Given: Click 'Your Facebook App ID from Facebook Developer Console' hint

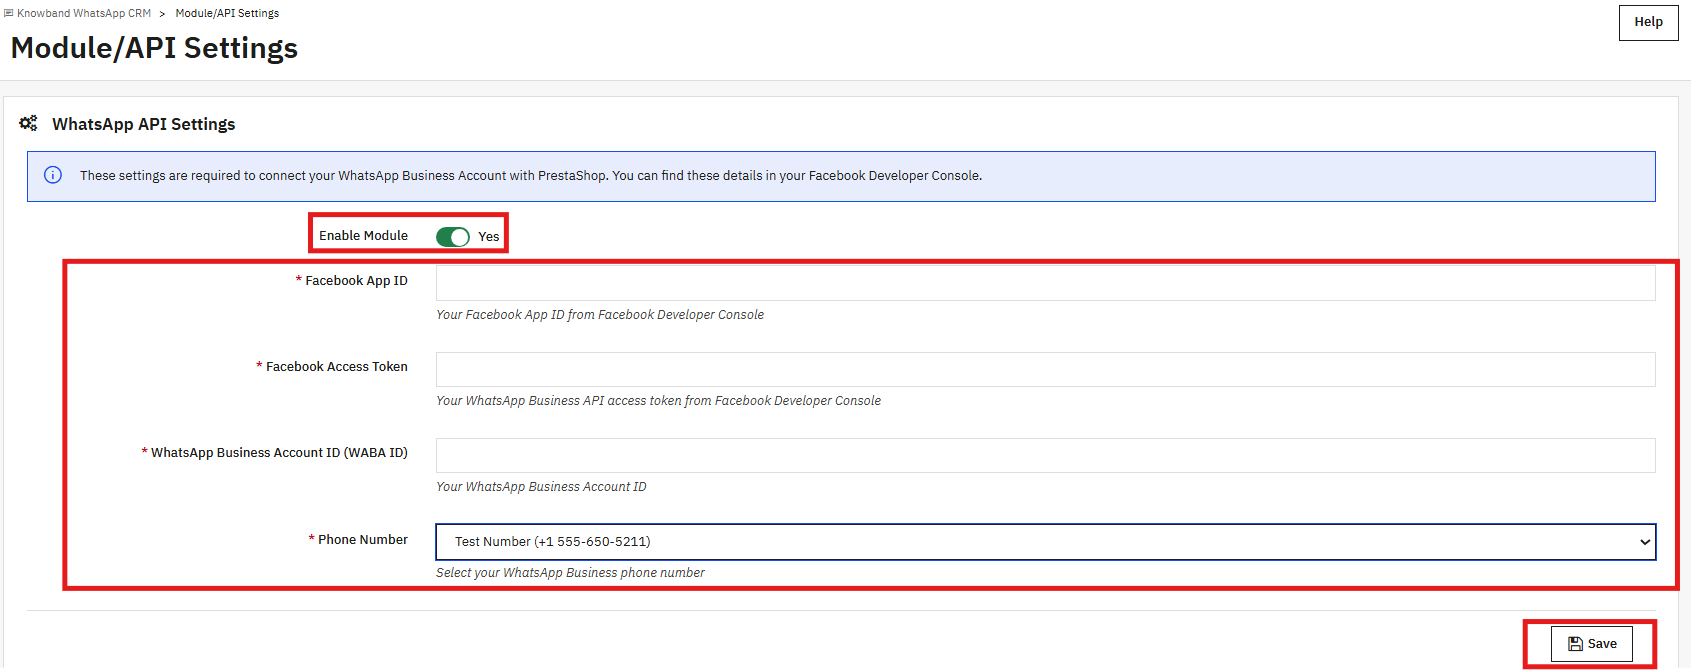Looking at the screenshot, I should pyautogui.click(x=600, y=315).
